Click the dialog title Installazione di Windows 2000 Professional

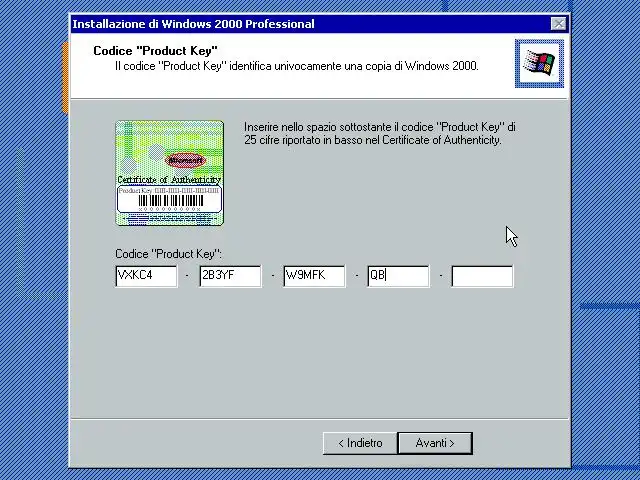193,24
